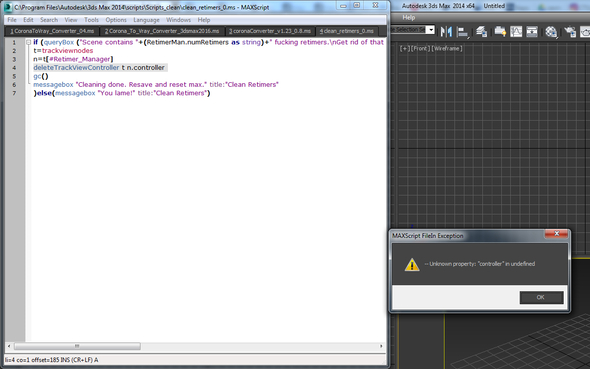Click the line number 1 margin
Viewport: 590px width, 369px height.
(x=14, y=43)
